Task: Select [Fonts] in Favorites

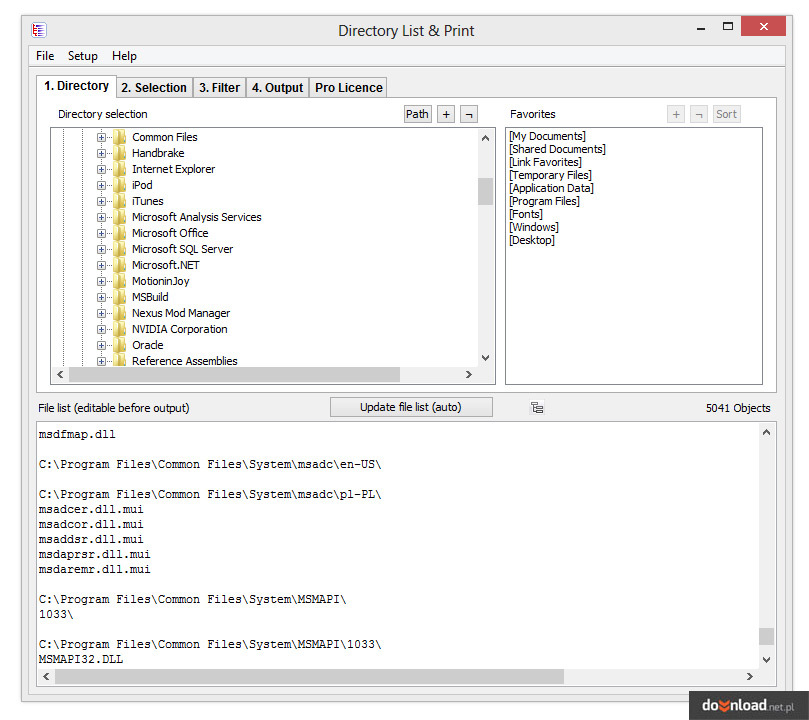Action: (x=526, y=214)
